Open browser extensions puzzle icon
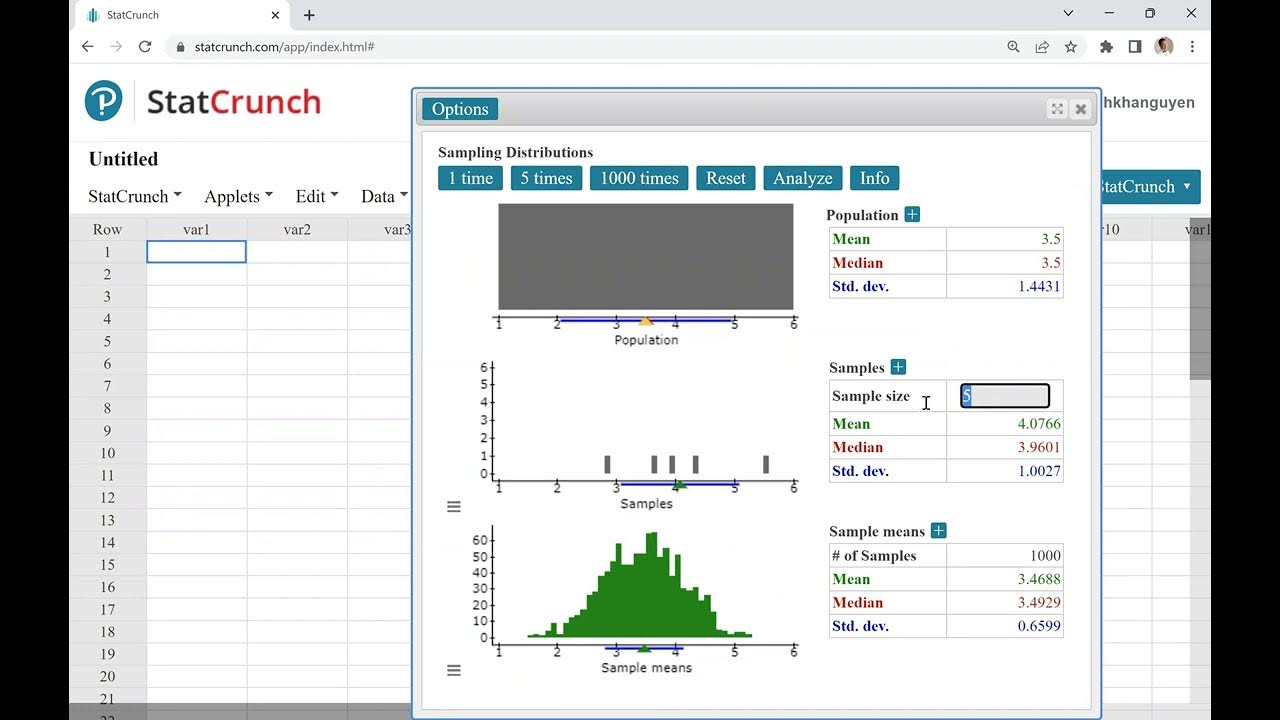The height and width of the screenshot is (720, 1280). click(1106, 46)
